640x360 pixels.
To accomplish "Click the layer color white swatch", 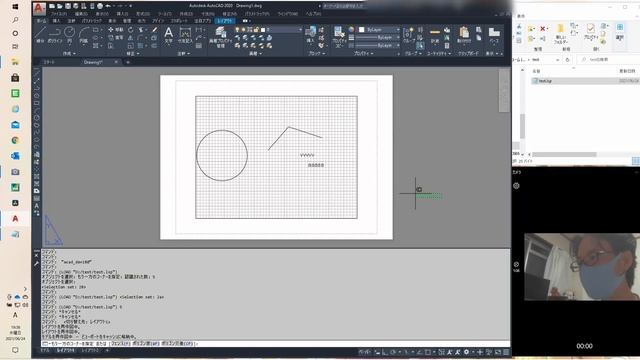I will tap(263, 30).
